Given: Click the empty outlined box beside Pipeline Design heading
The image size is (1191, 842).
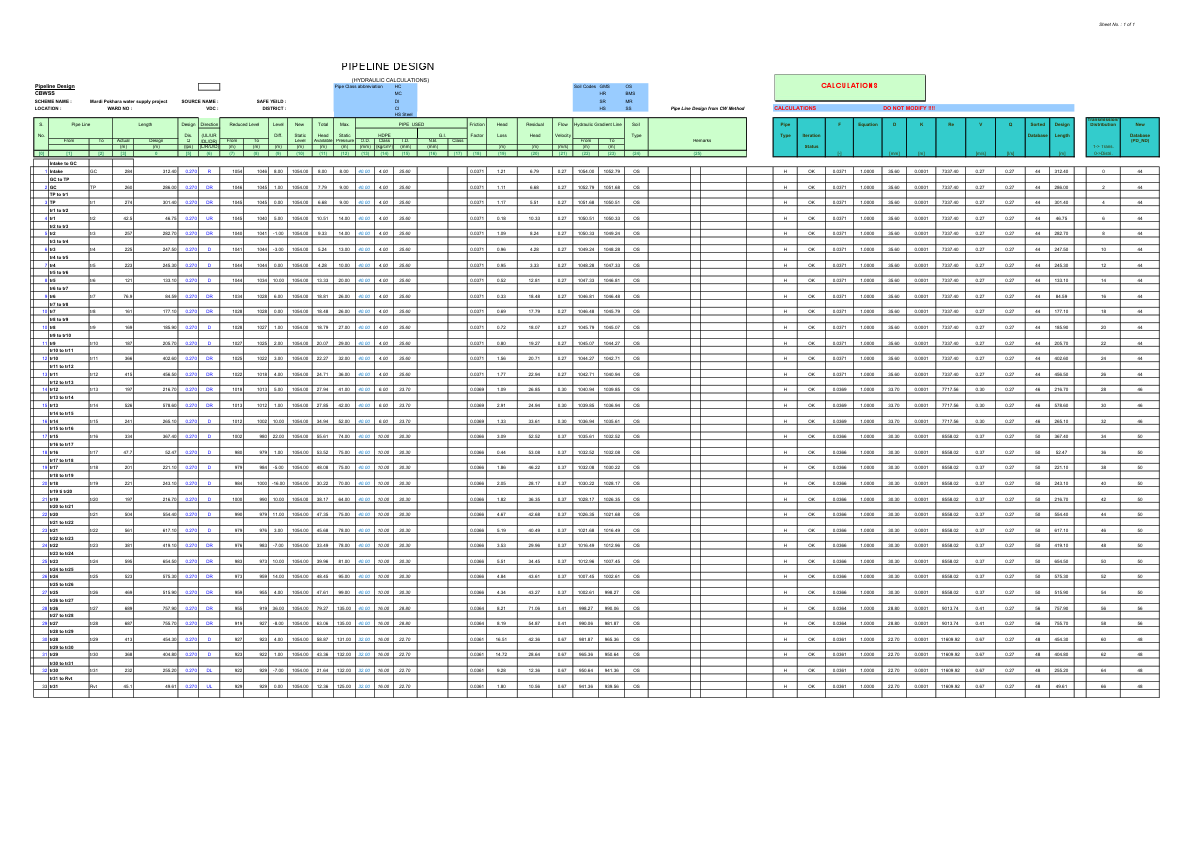Looking at the screenshot, I should (209, 87).
